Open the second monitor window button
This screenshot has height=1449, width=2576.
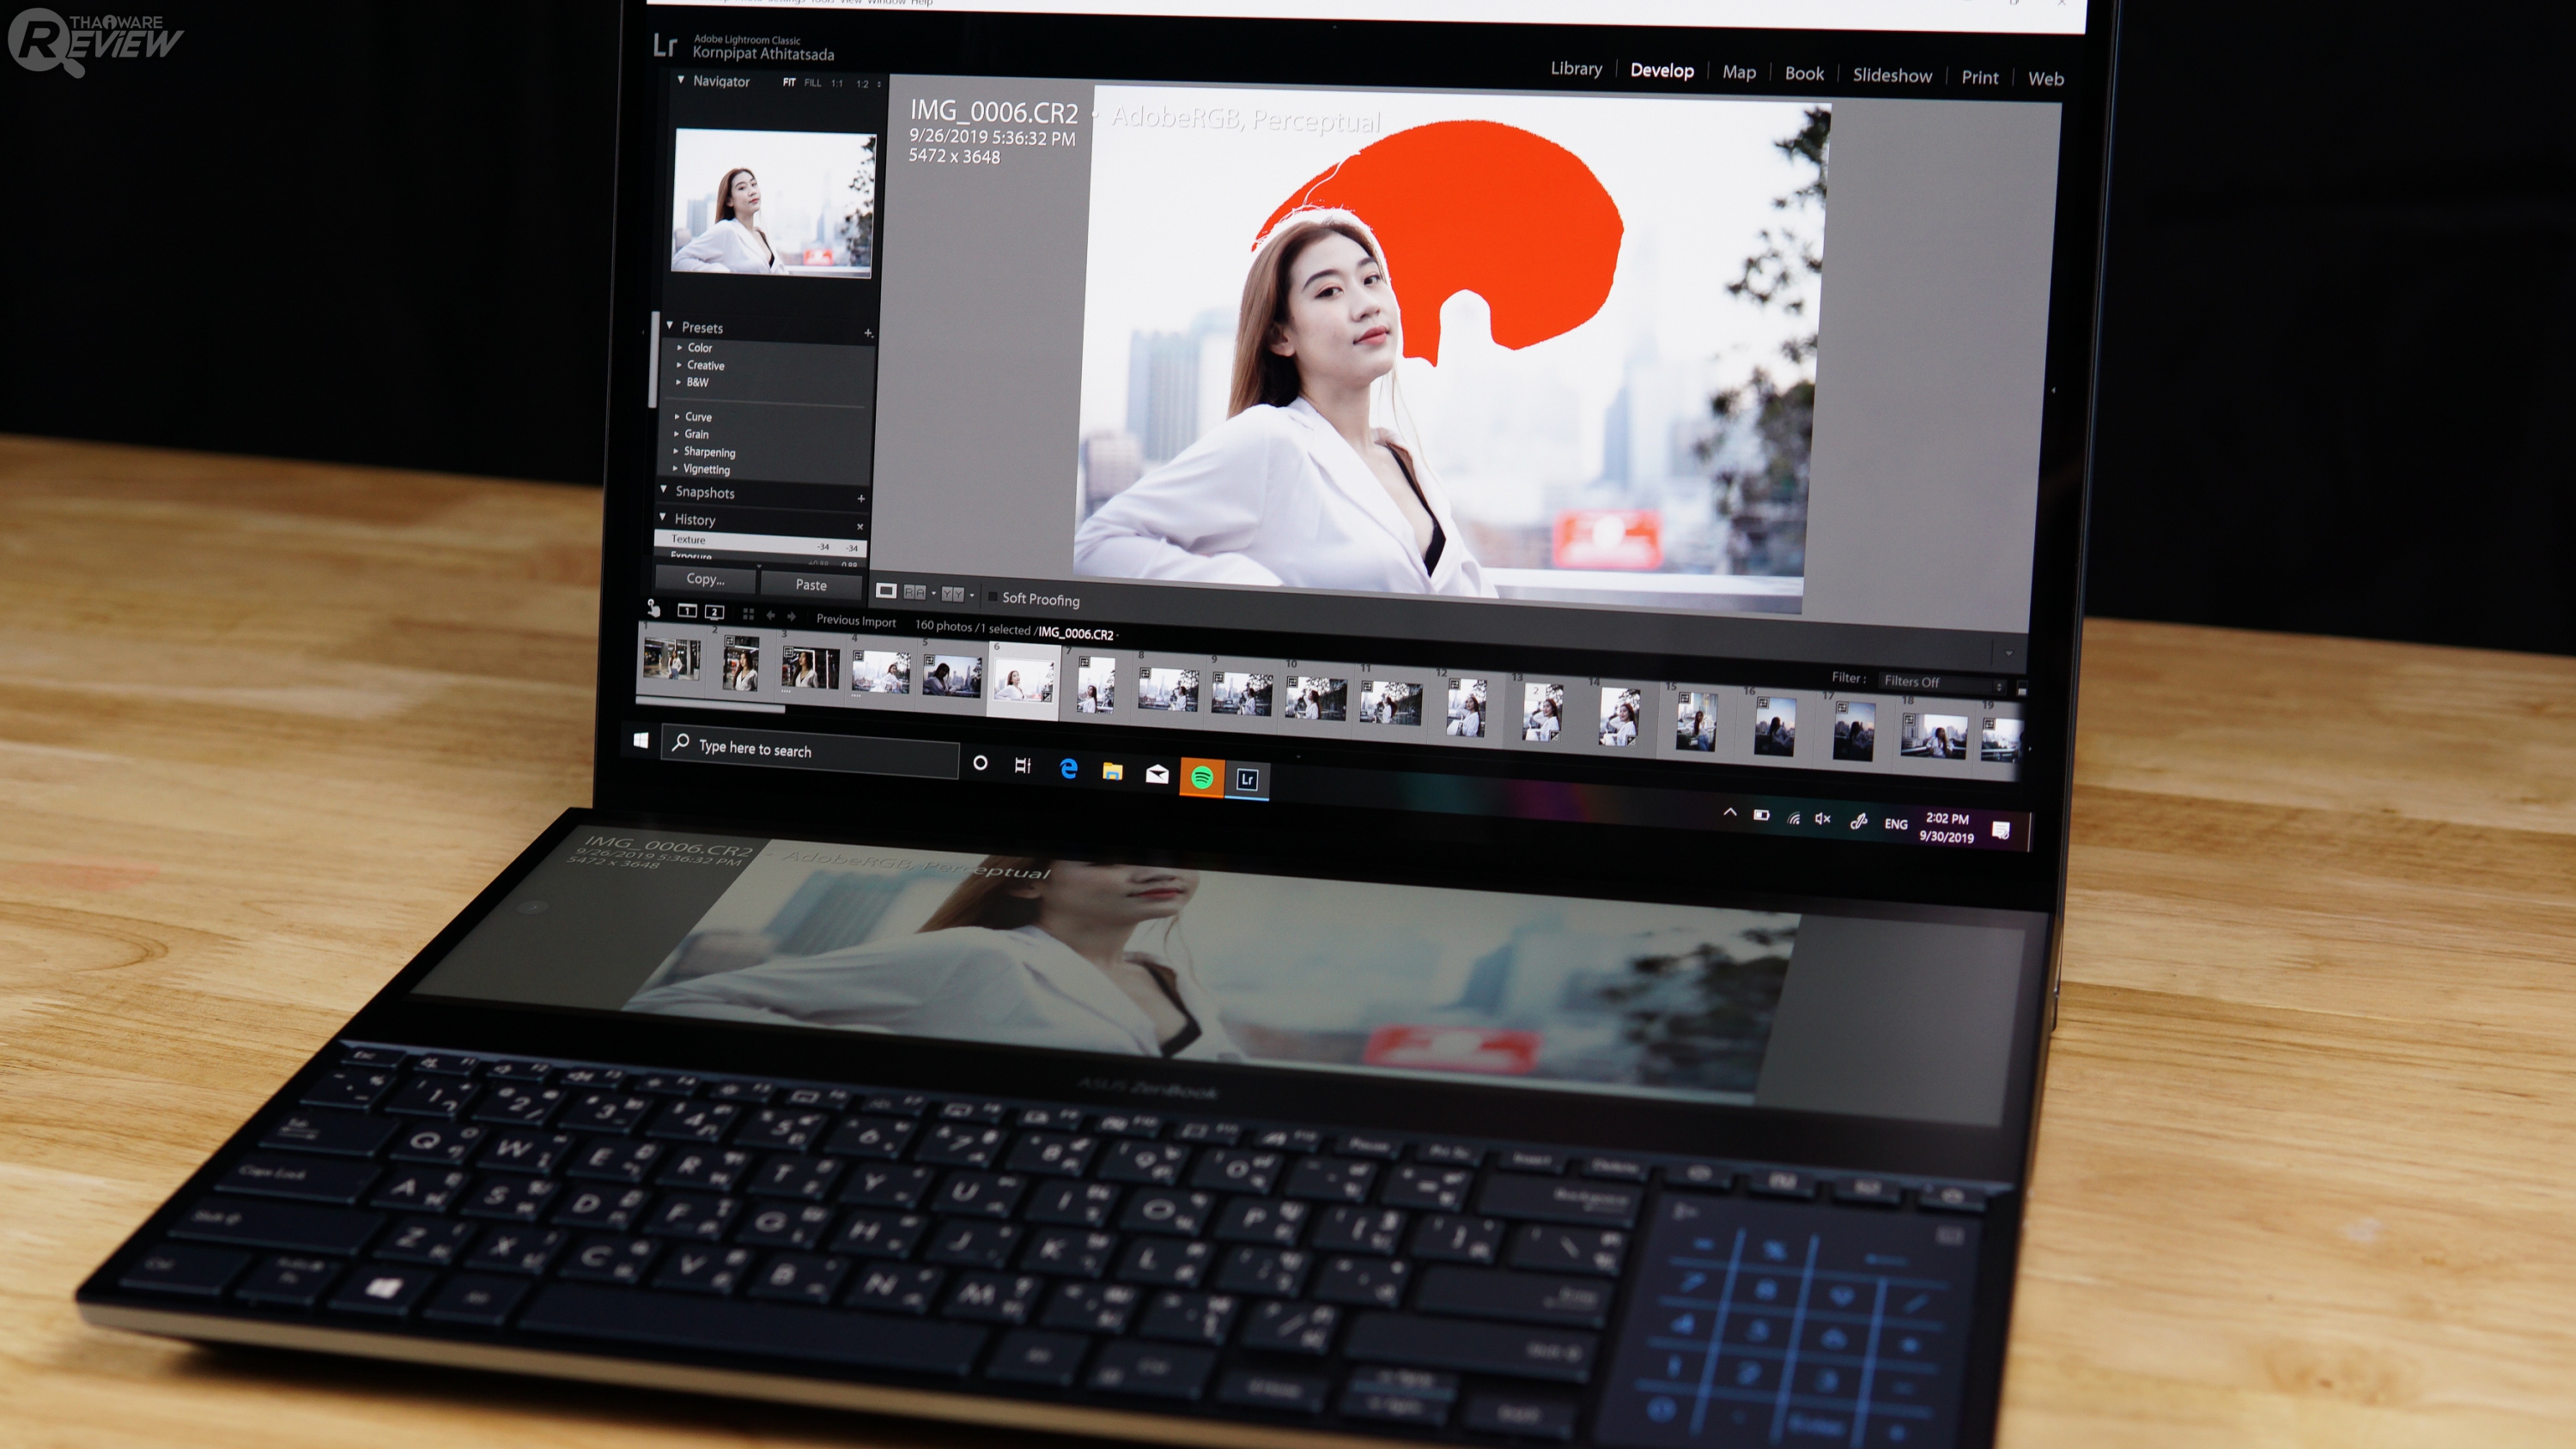click(714, 612)
